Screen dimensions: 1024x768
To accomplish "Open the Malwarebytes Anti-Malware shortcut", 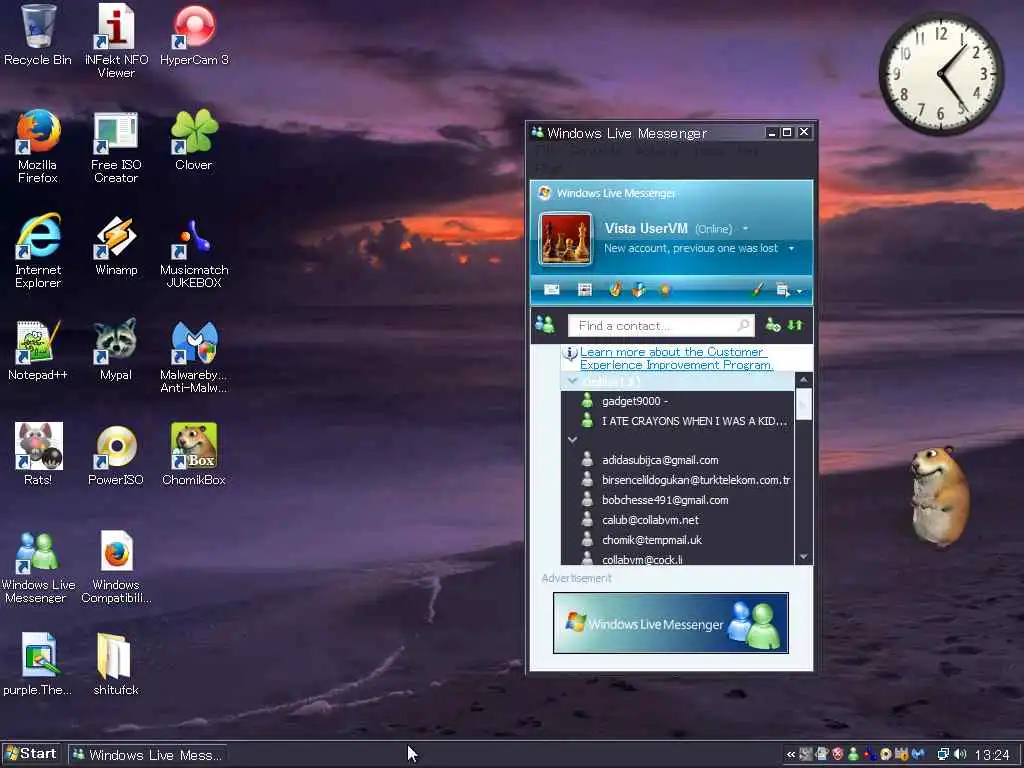I will click(194, 356).
